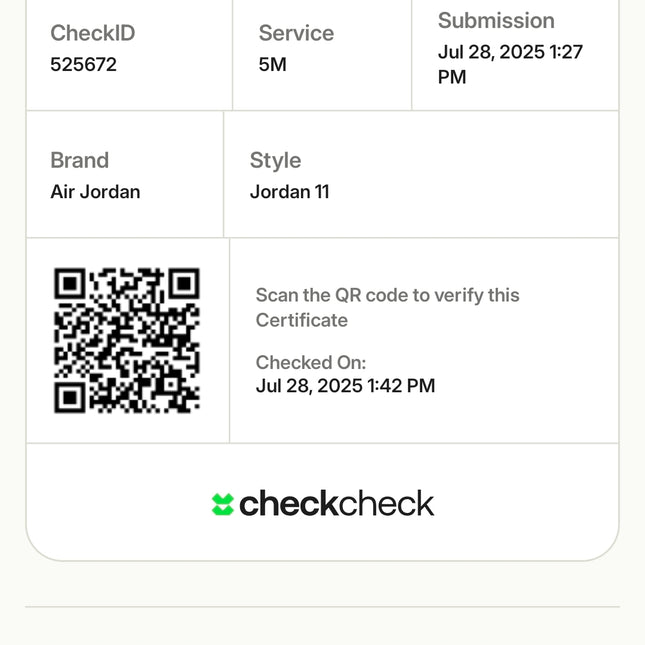The width and height of the screenshot is (645, 645).
Task: Click the QR code's top-right finder square
Action: [185, 284]
